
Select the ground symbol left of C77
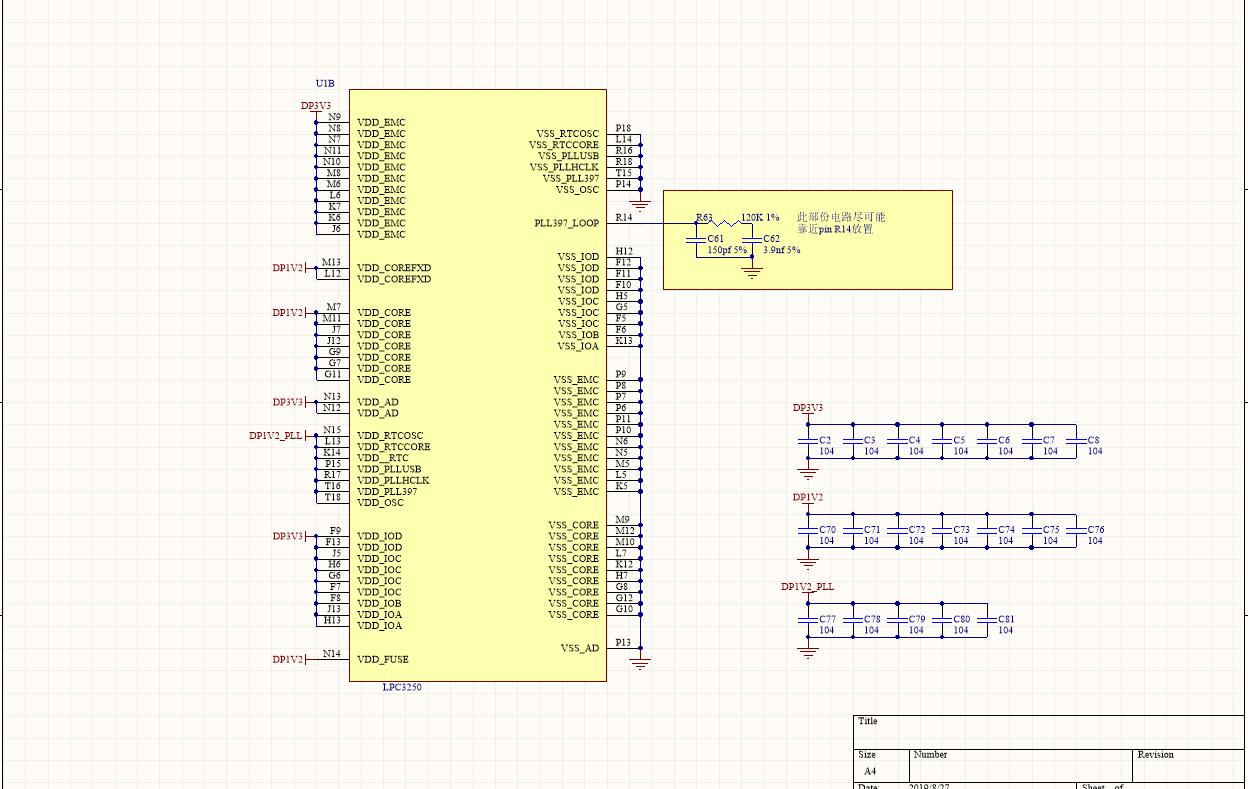click(808, 652)
